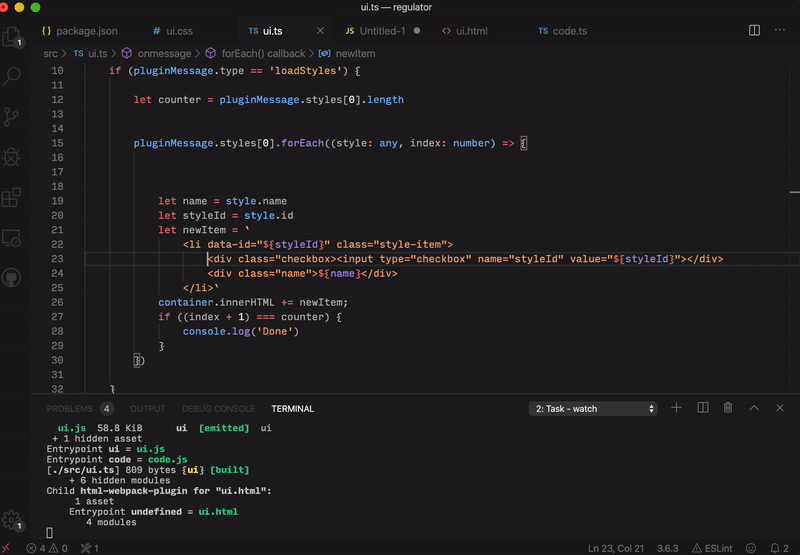Click 'ui.html' link in terminal output
This screenshot has height=555, width=800.
(218, 512)
